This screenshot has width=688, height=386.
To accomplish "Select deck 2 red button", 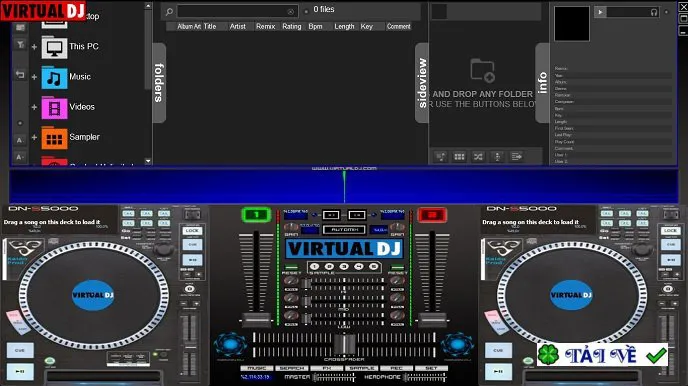I will tap(432, 215).
